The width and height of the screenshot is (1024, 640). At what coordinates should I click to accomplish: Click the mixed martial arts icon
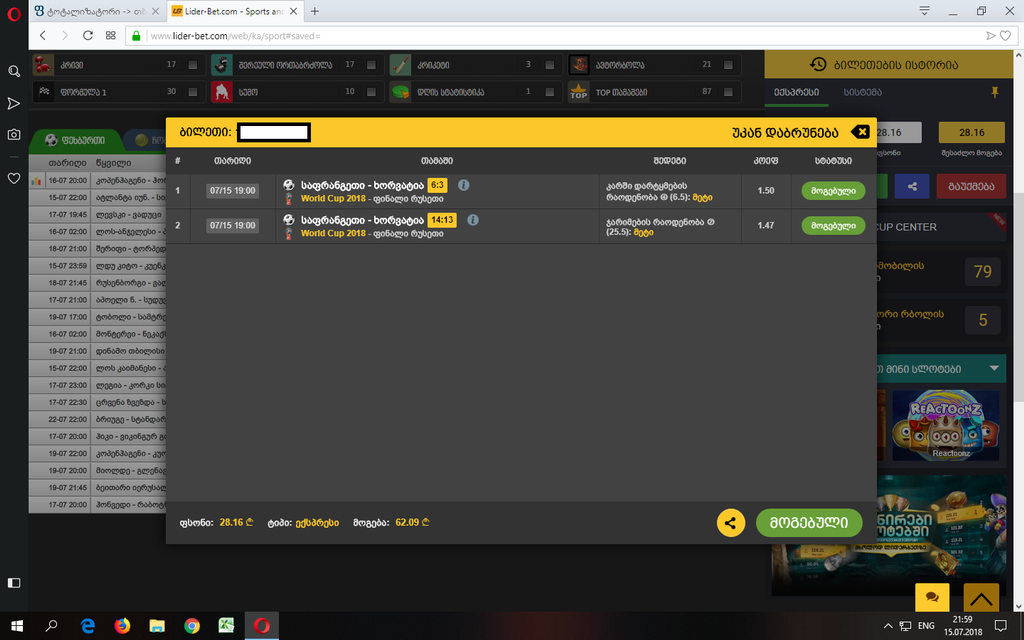tap(222, 65)
